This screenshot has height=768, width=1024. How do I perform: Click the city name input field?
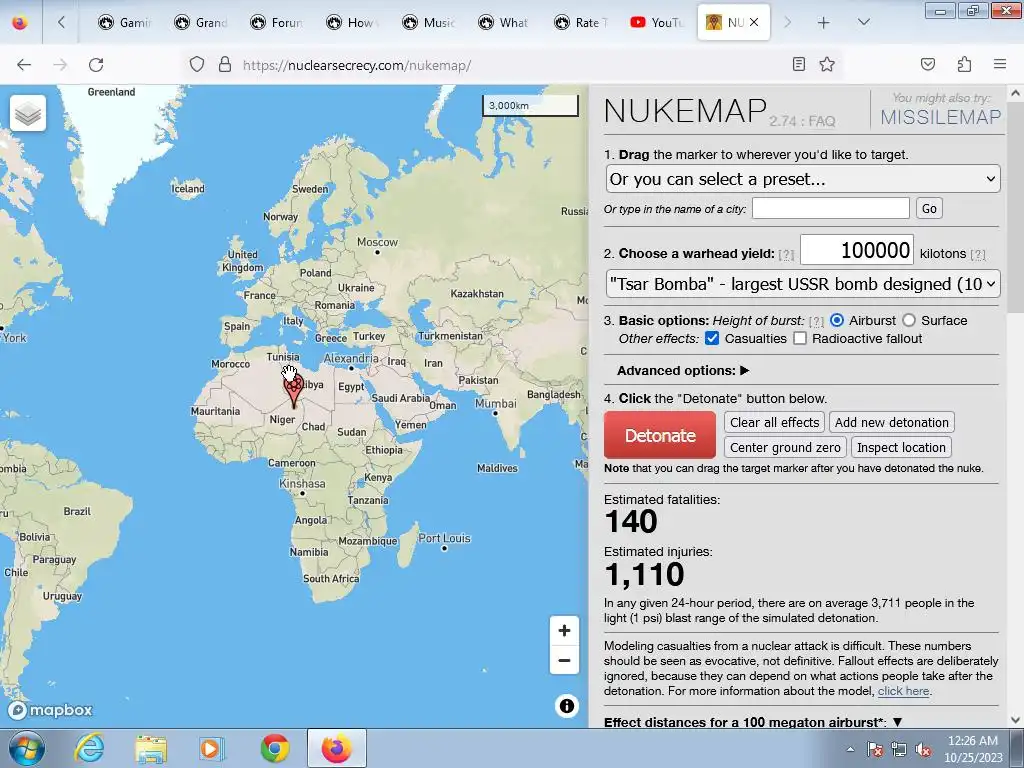(x=831, y=208)
